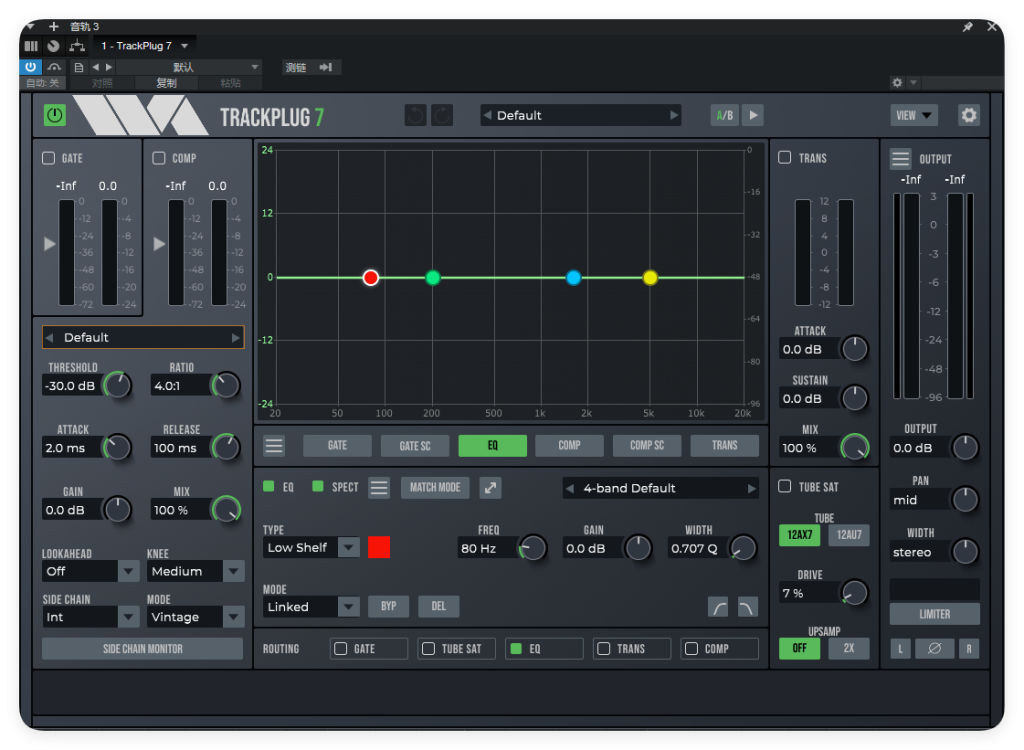Open the host gear settings icon
This screenshot has height=750, width=1024.
pos(897,82)
